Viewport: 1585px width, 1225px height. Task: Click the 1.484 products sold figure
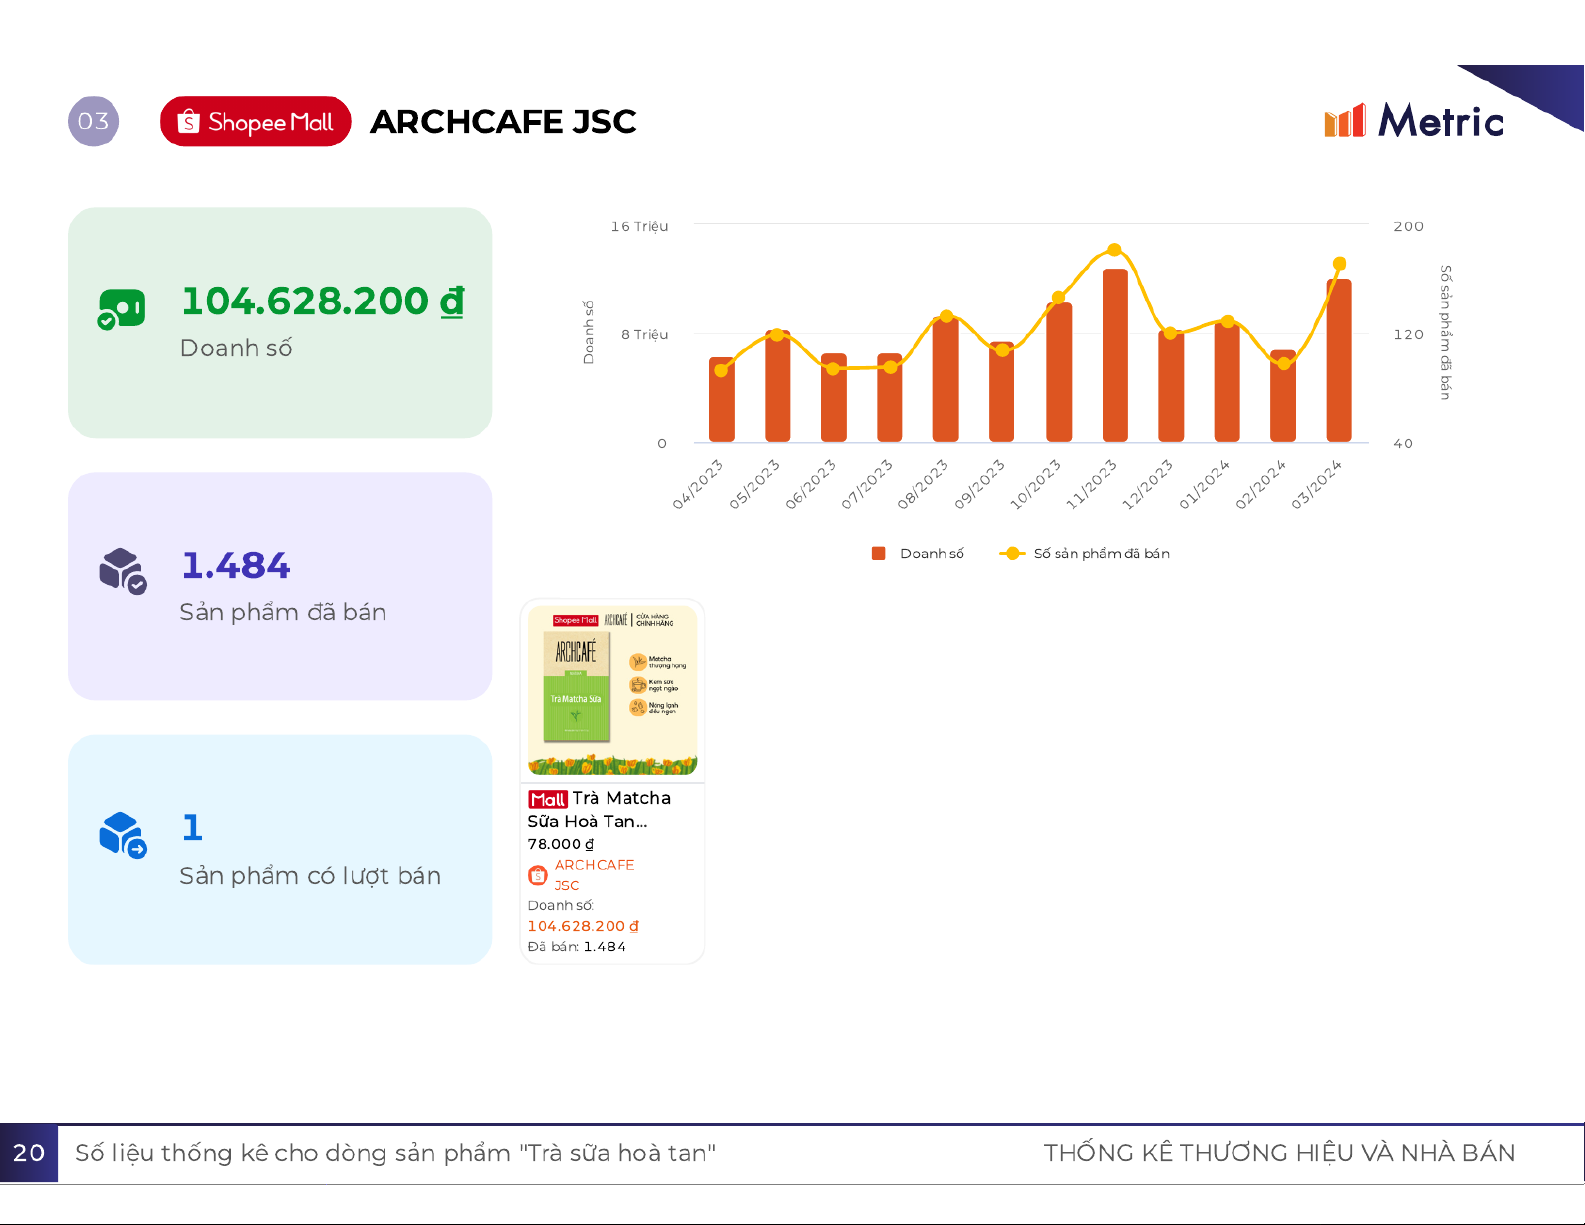tap(236, 566)
